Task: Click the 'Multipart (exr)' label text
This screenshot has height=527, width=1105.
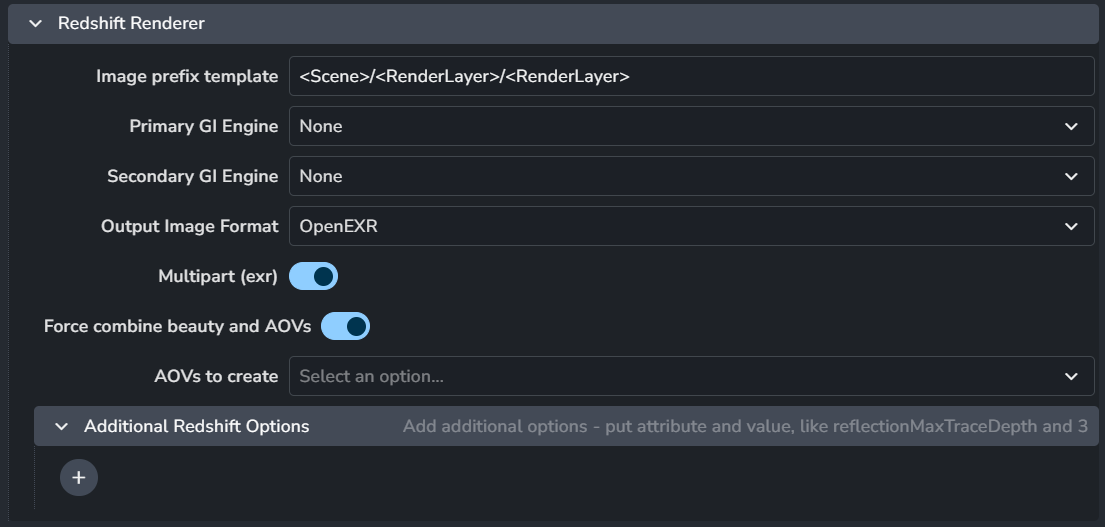Action: (x=217, y=276)
